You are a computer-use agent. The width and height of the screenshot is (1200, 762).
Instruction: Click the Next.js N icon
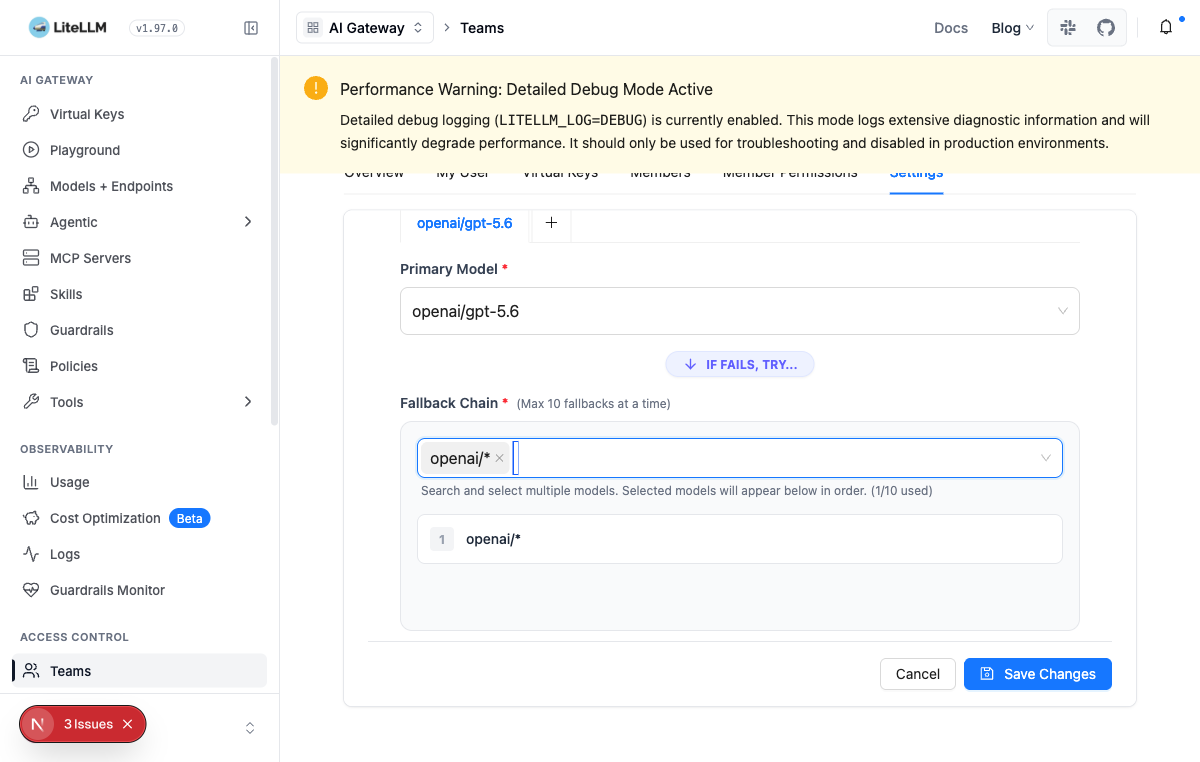point(38,724)
